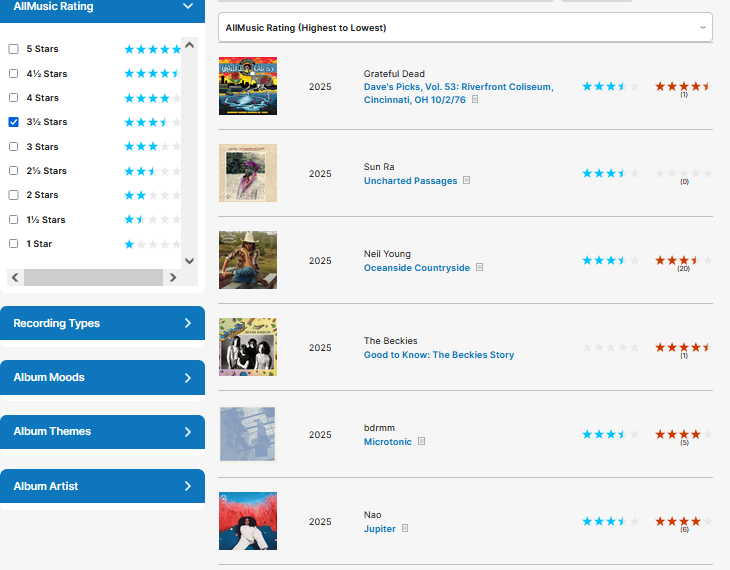Click the user rating stars for Sun Ra album
This screenshot has height=570, width=730.
[683, 173]
